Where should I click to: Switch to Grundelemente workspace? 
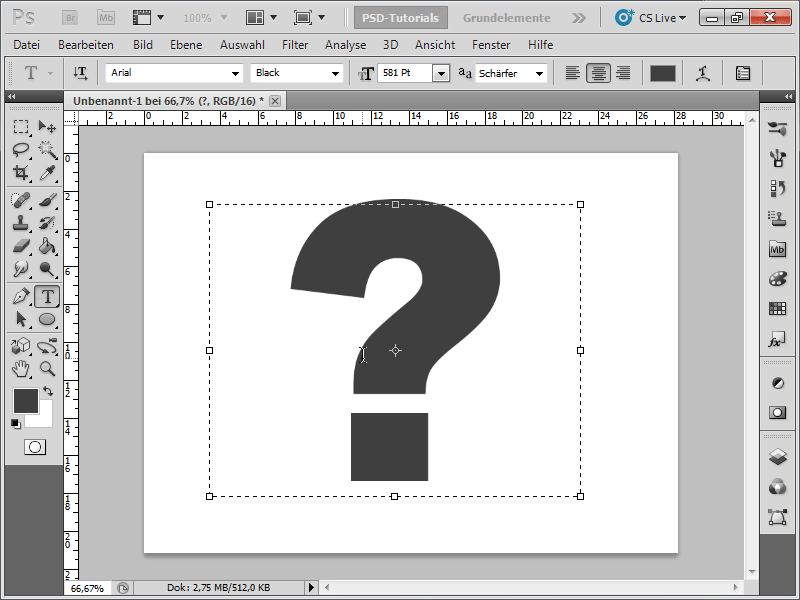507,18
